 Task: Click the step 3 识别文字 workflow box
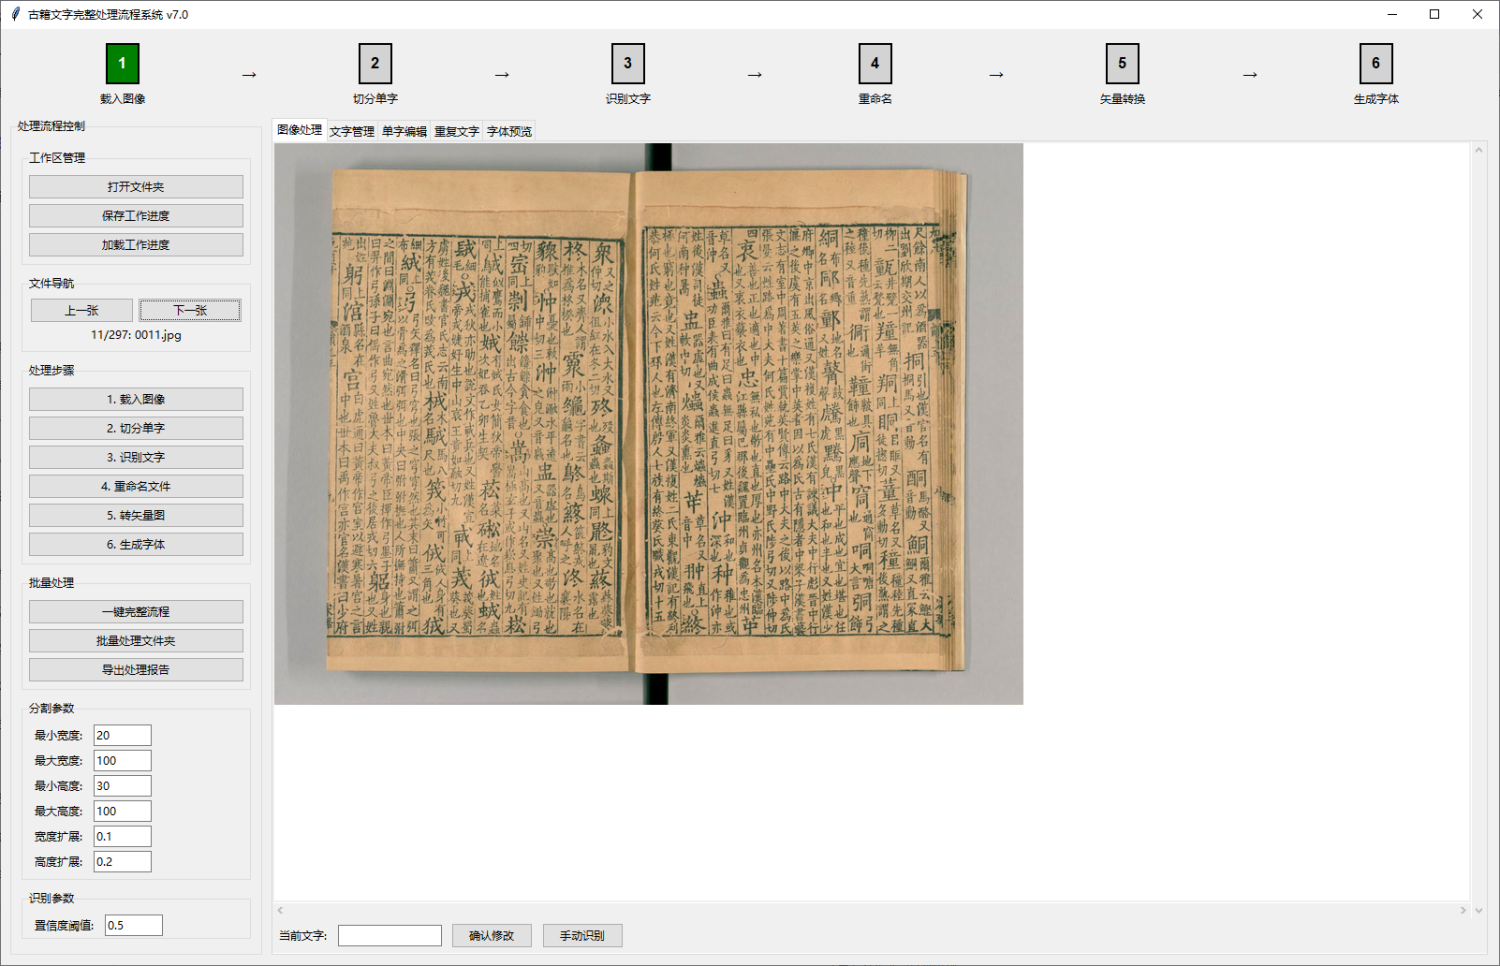click(x=628, y=62)
